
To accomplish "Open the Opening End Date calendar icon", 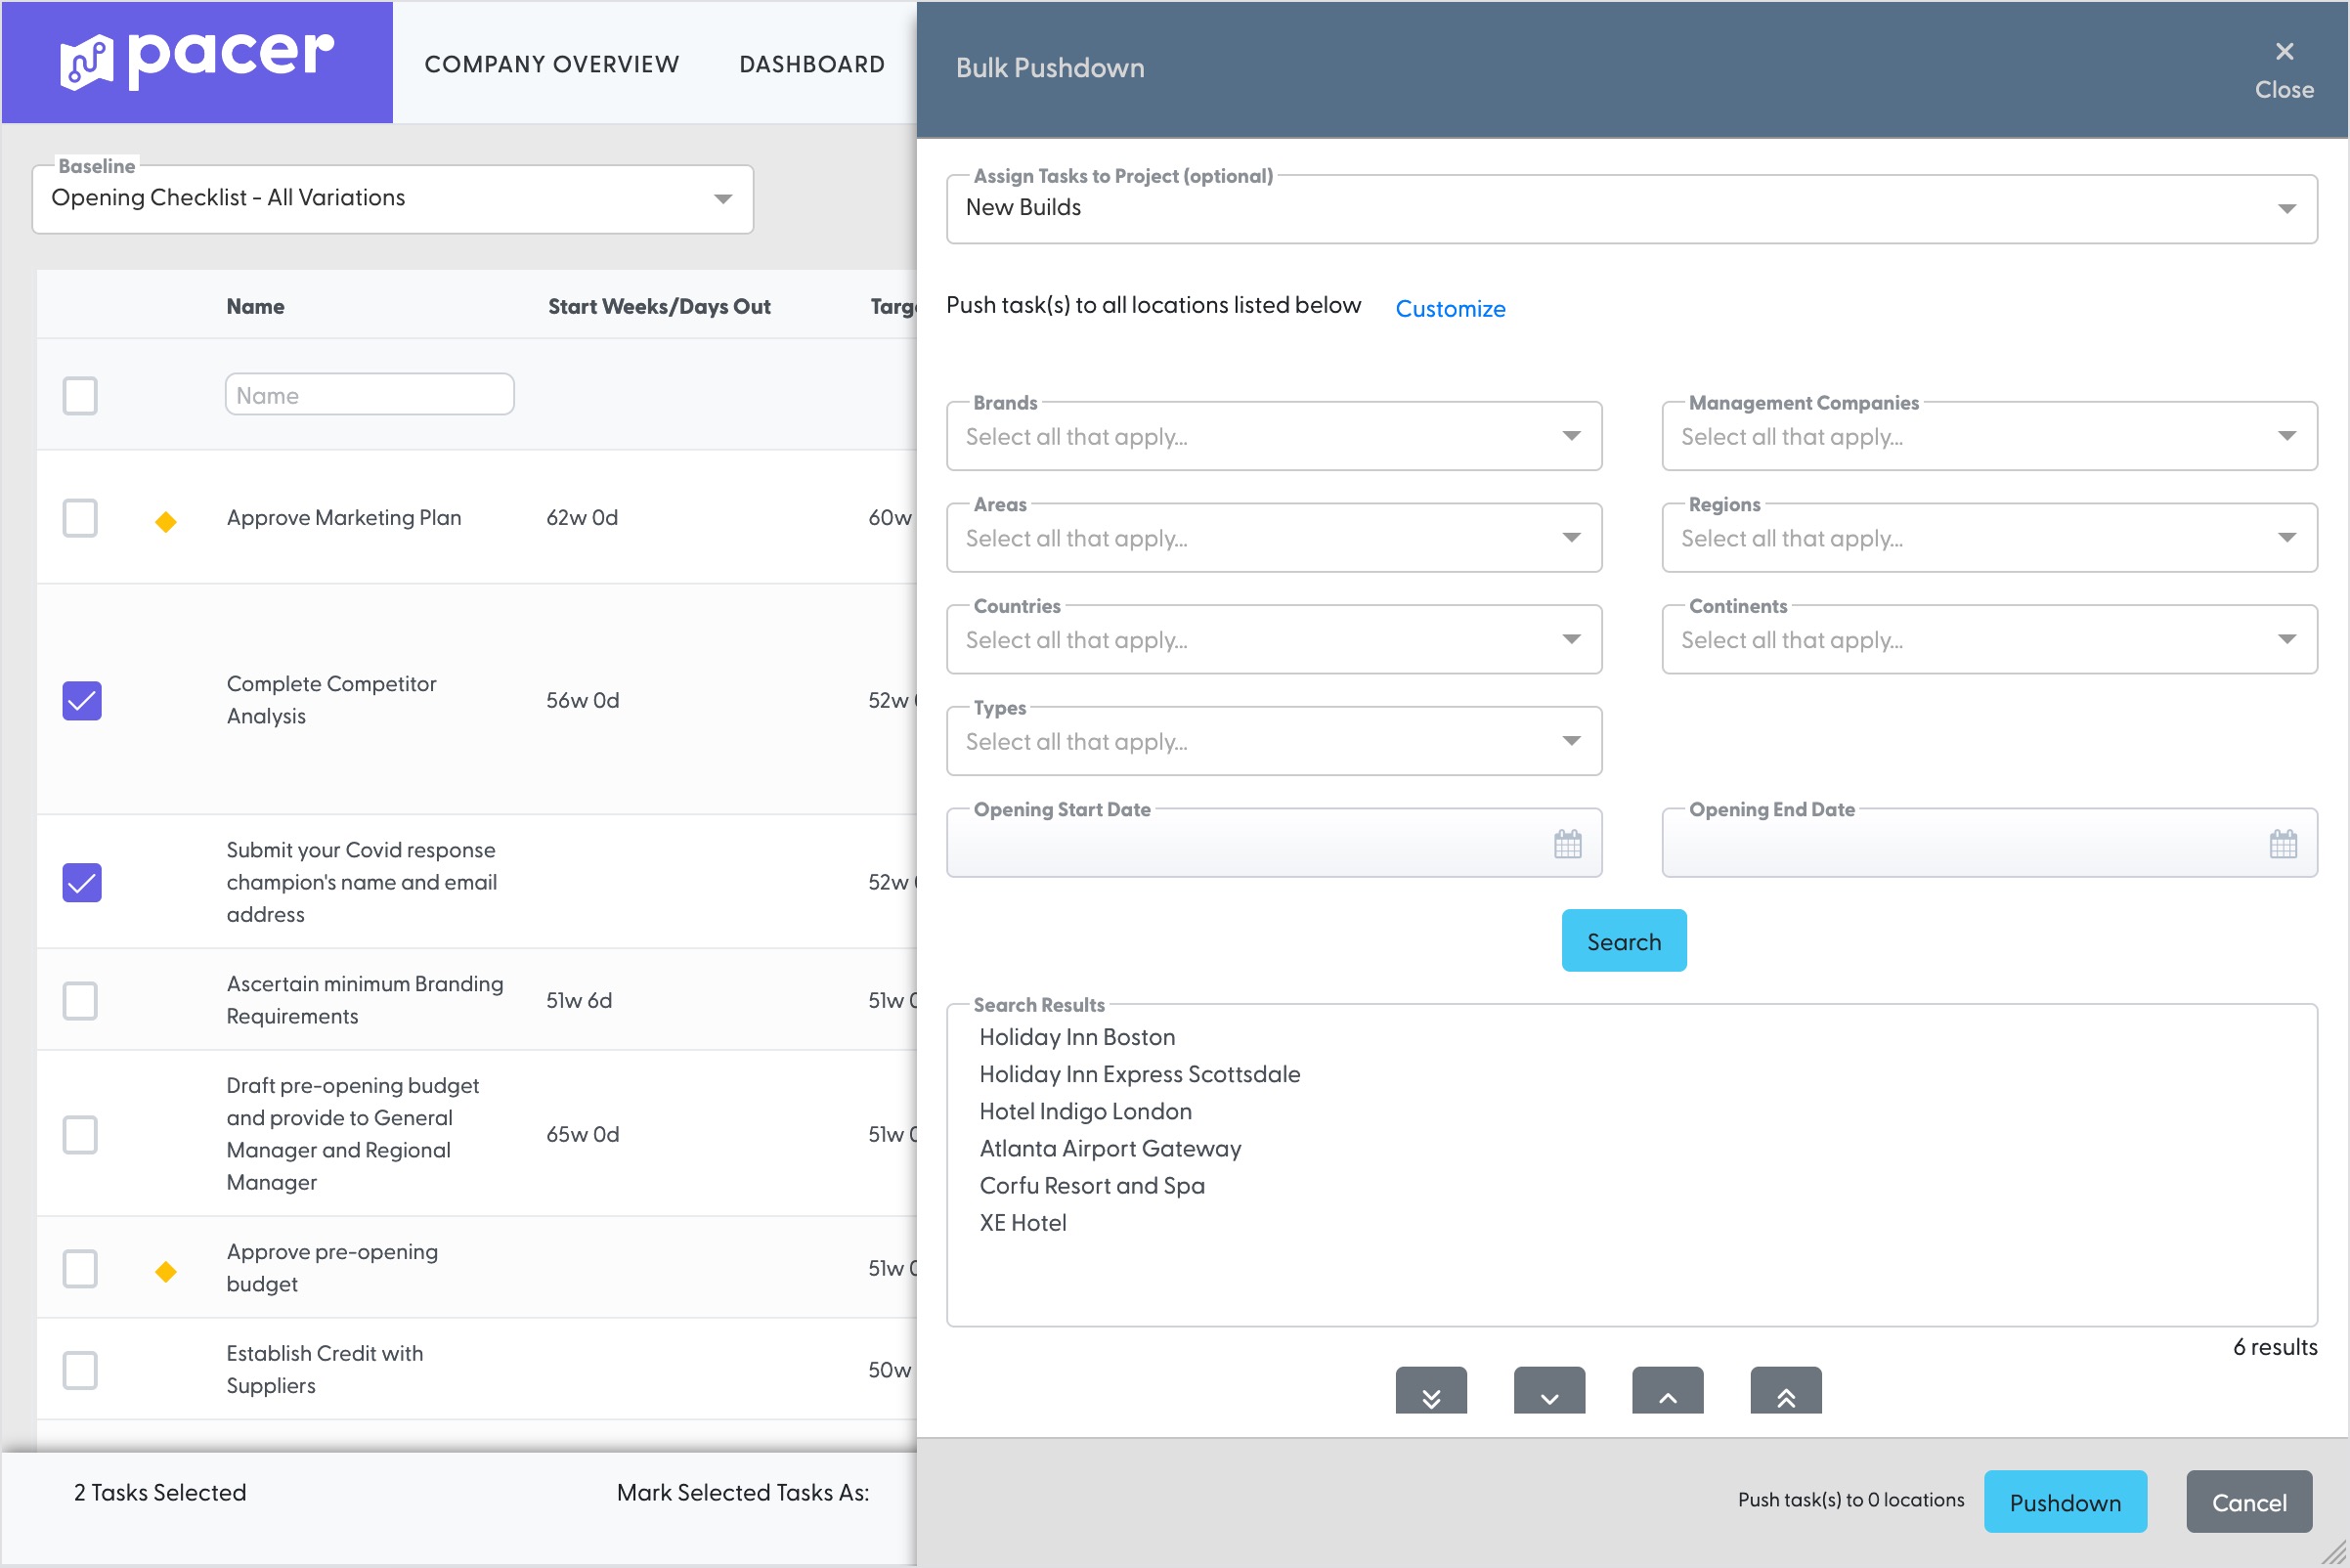I will (2282, 844).
